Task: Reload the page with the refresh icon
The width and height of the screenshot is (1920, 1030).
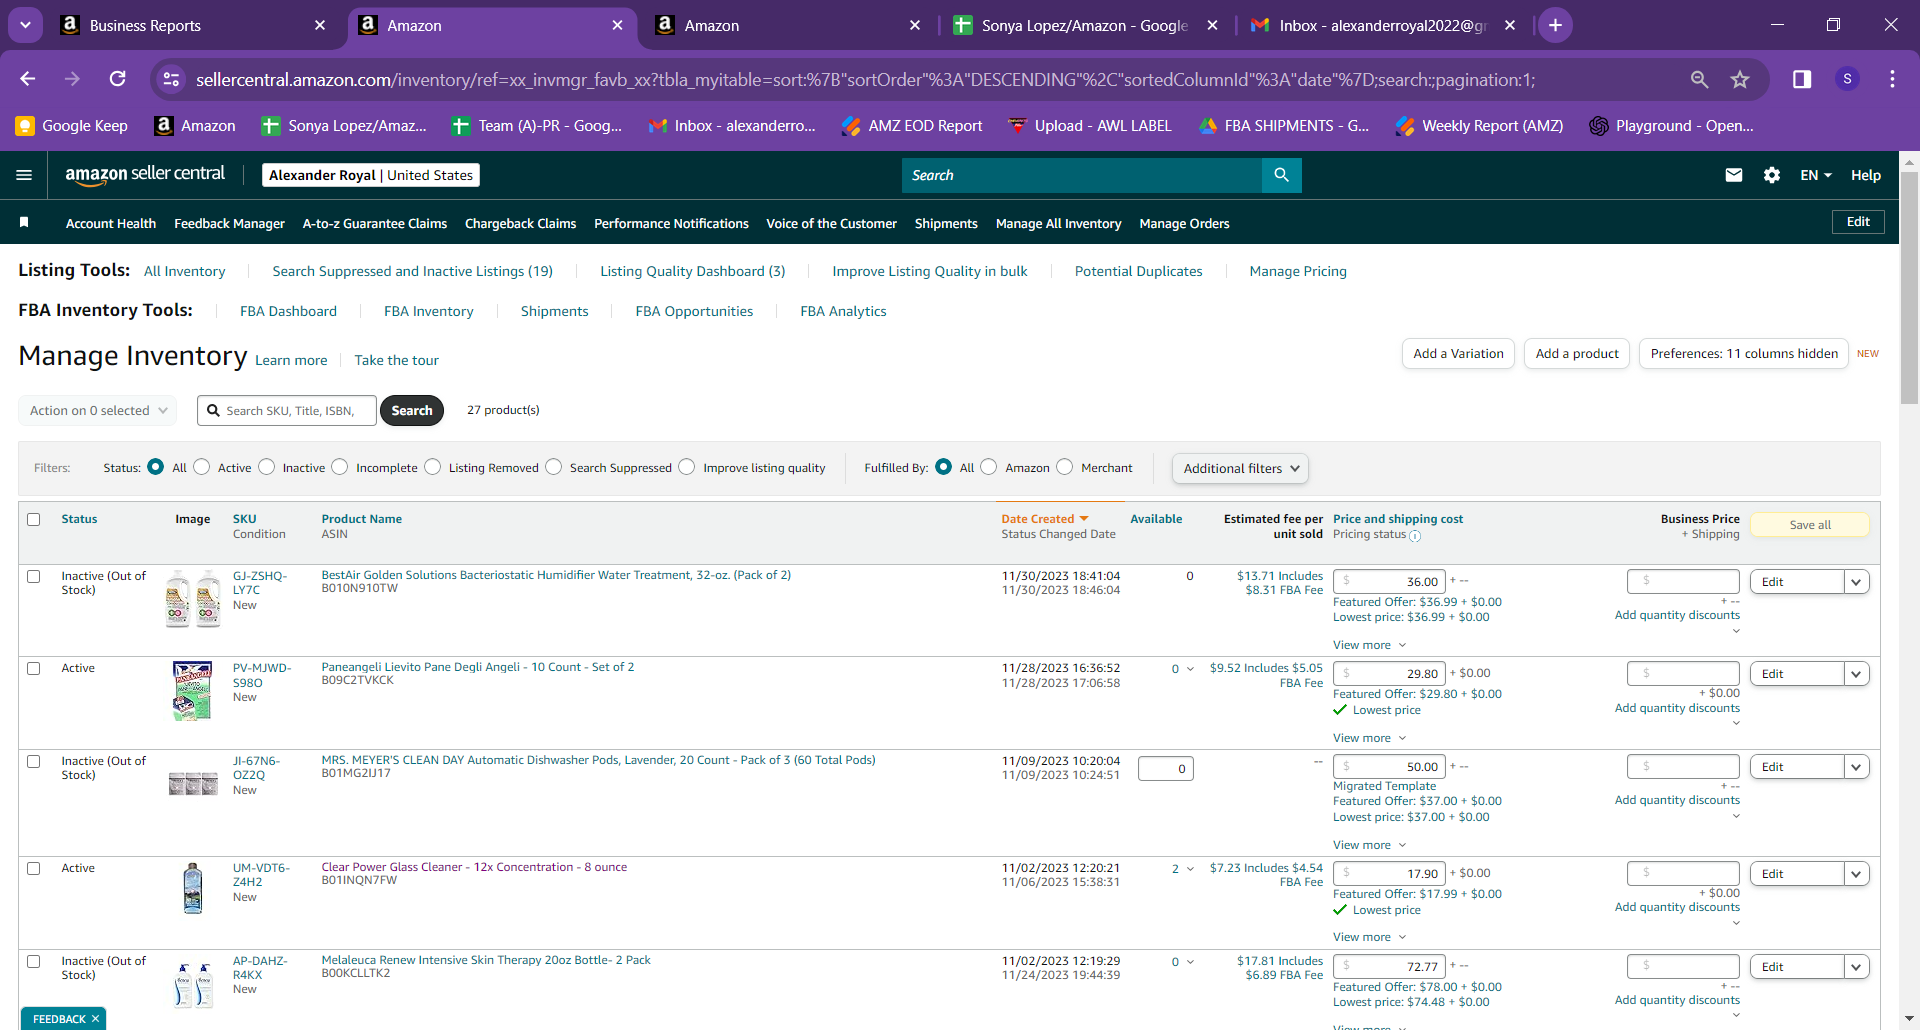Action: 117,79
